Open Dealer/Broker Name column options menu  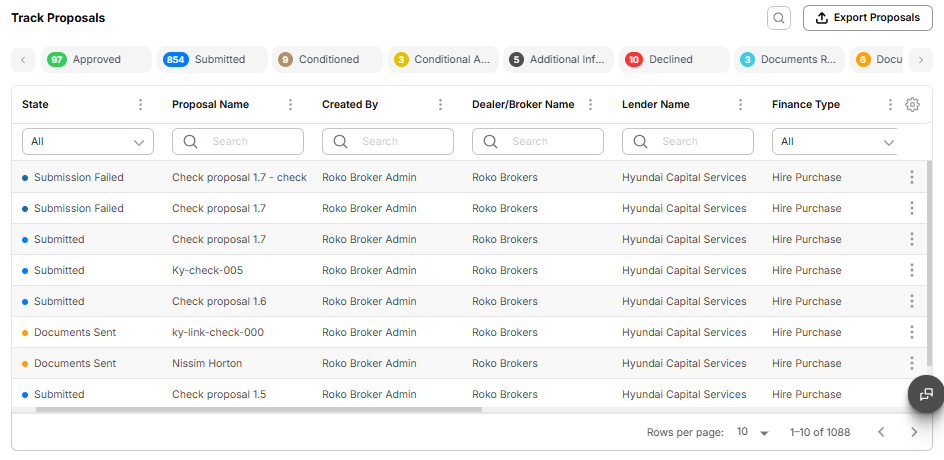click(x=590, y=105)
